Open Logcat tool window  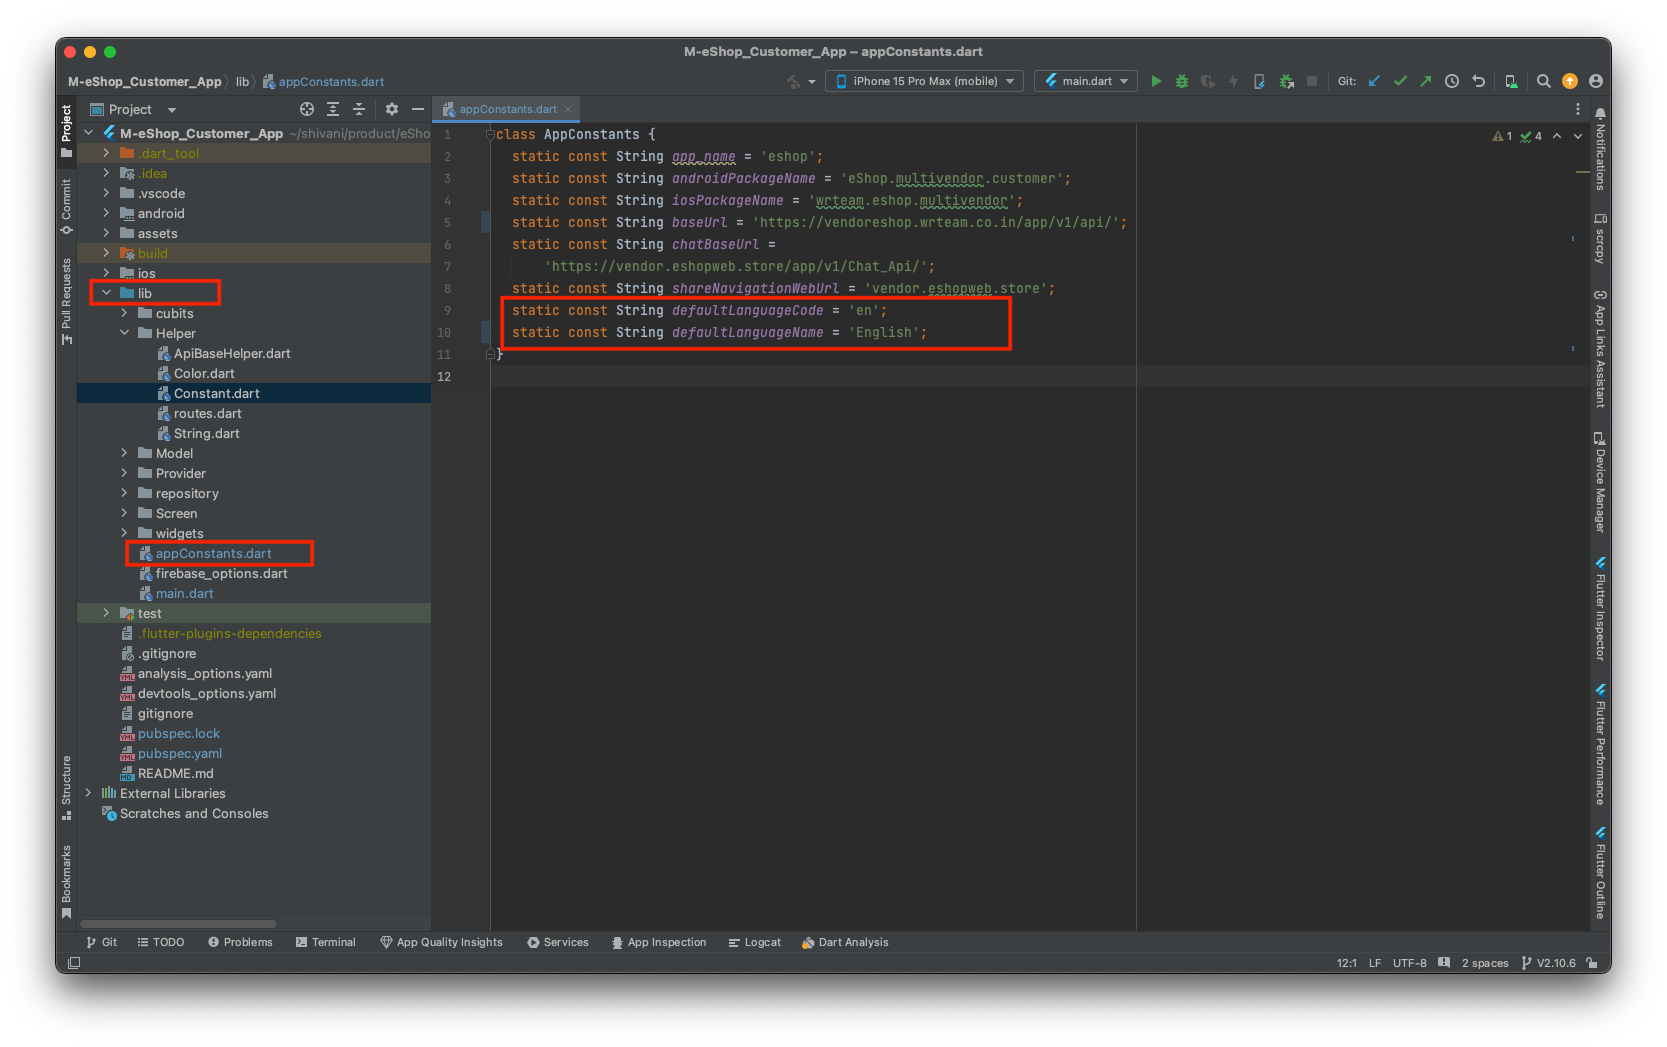point(754,942)
